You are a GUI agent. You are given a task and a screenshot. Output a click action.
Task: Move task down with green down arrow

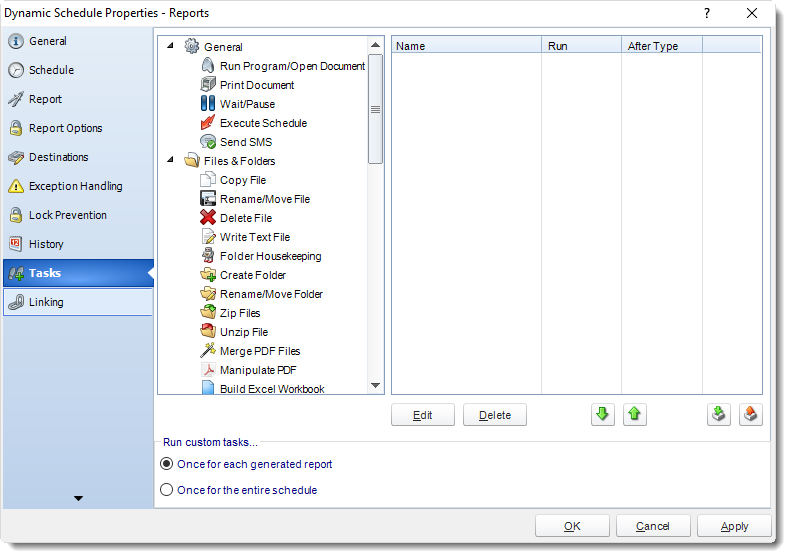point(602,415)
